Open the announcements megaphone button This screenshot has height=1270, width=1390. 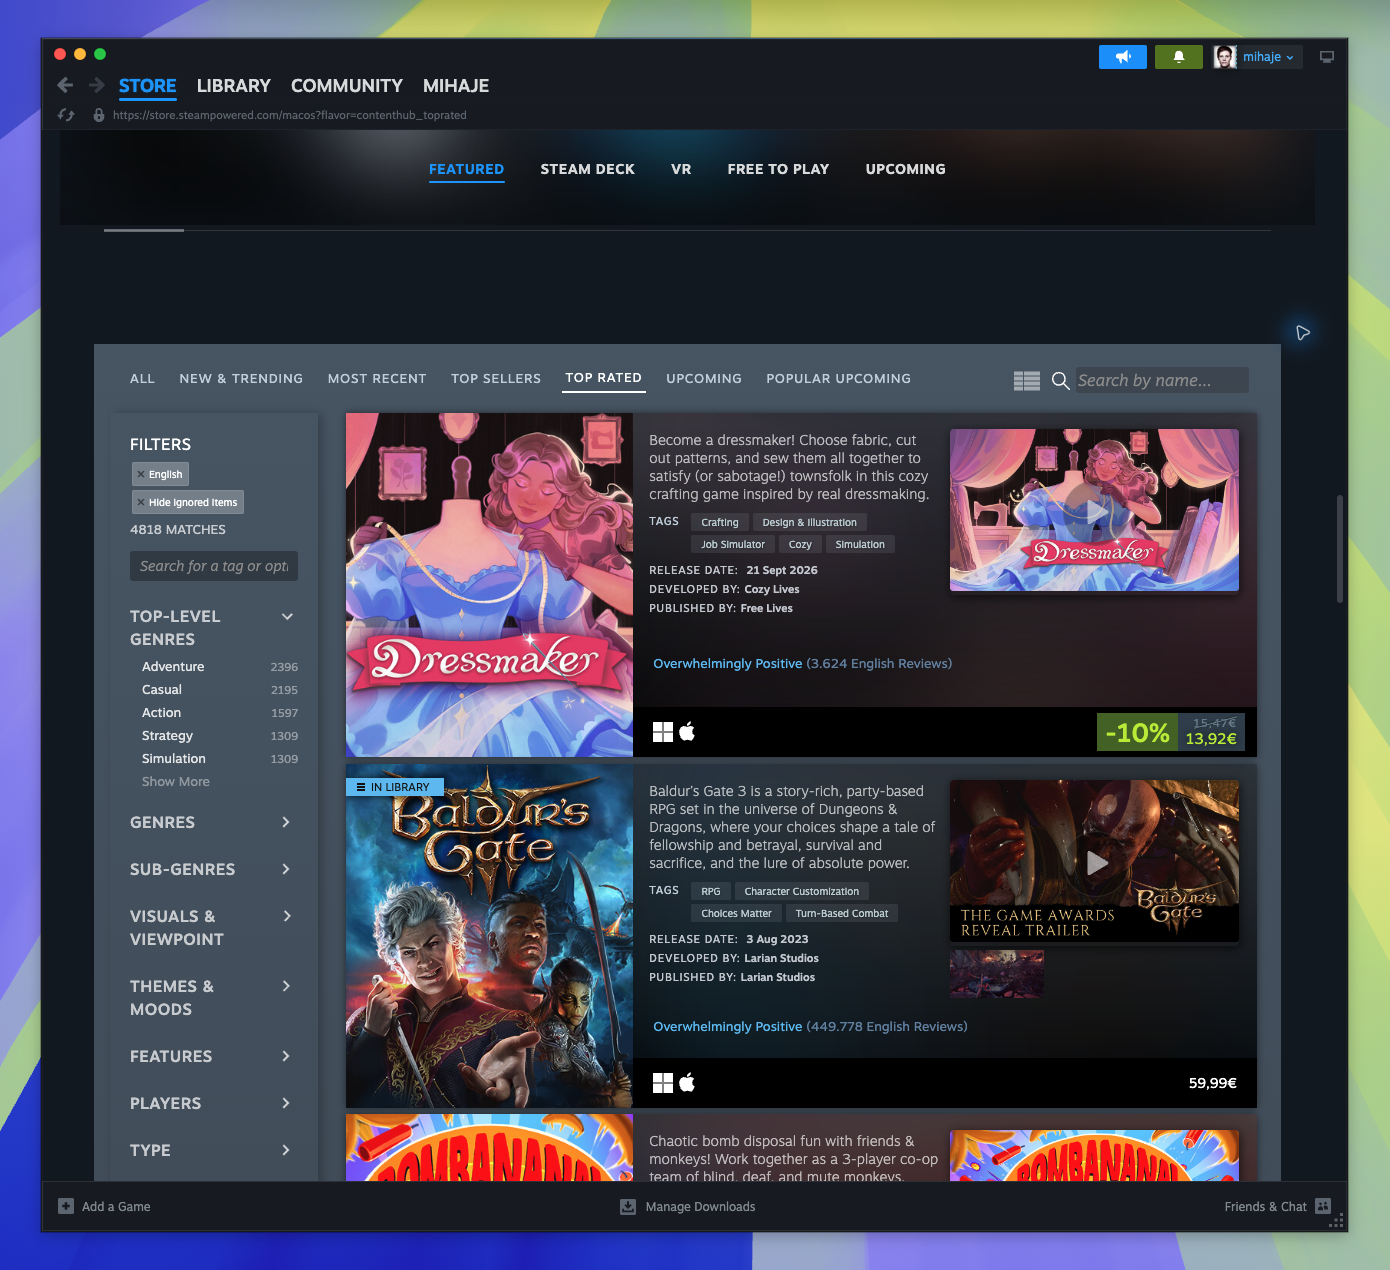coord(1123,57)
